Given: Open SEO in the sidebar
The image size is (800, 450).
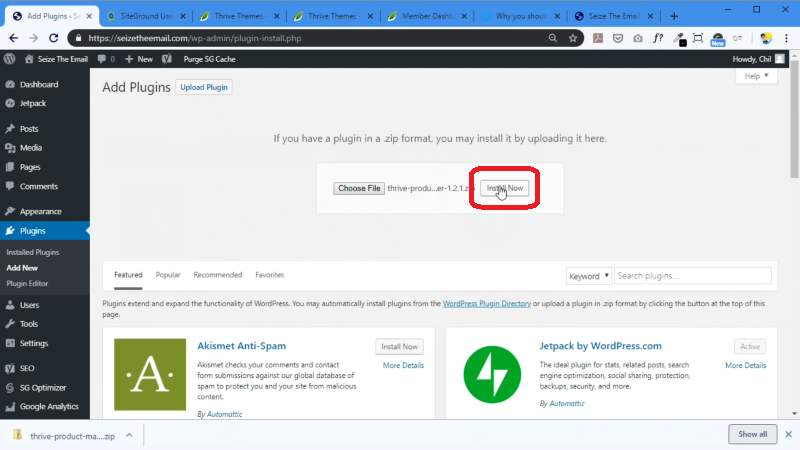Looking at the screenshot, I should (x=27, y=368).
